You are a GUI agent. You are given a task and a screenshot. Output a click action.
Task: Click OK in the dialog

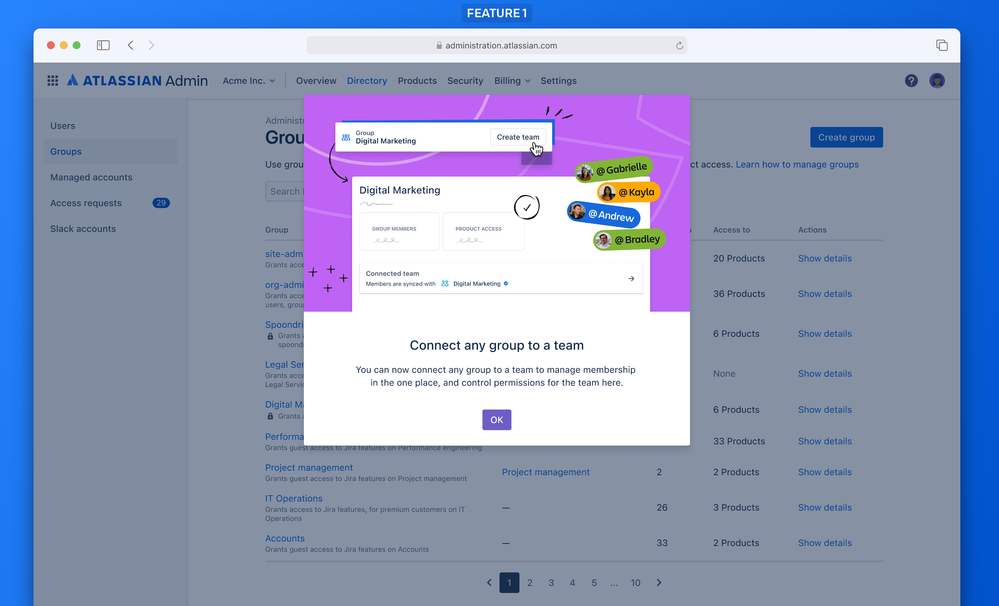497,420
